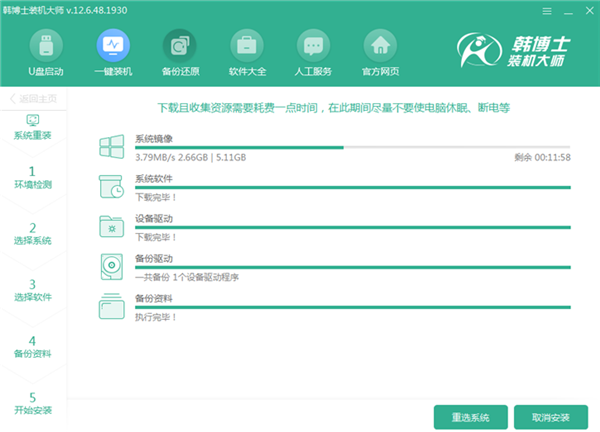Select the 一键装机 one-click install icon
Screen dimensions: 600x432
point(113,46)
